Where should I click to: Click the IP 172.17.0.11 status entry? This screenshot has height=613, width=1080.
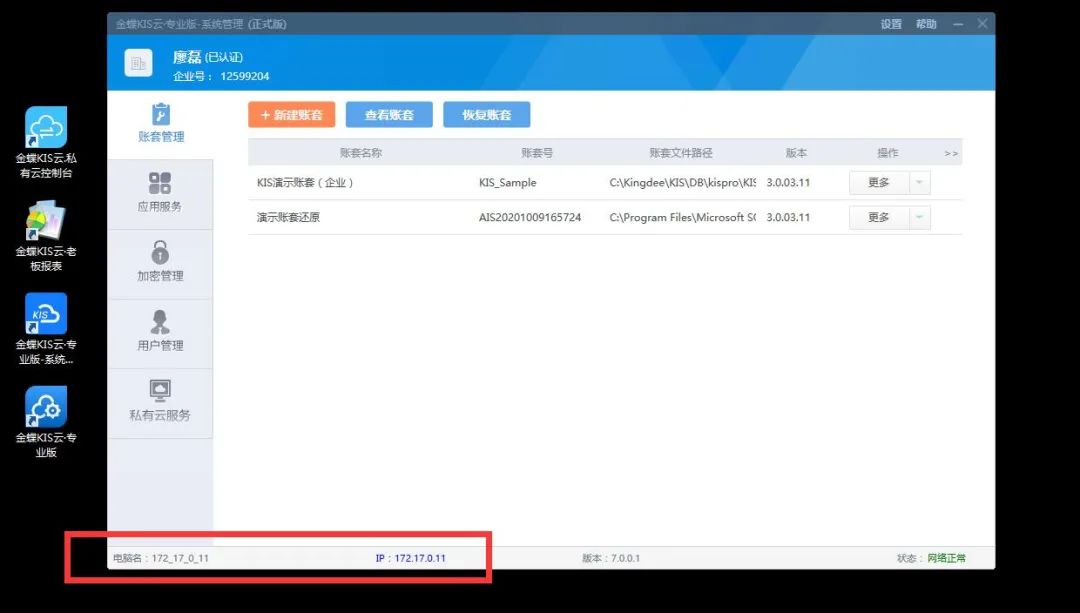(411, 558)
